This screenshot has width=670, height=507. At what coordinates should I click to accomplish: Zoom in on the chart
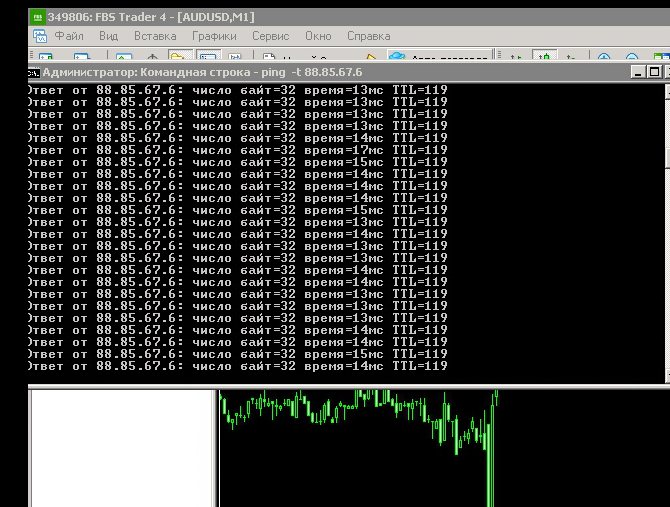[x=604, y=56]
